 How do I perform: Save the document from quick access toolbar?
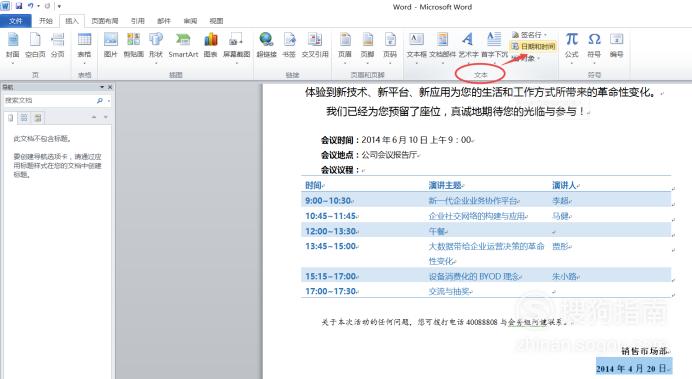click(x=19, y=6)
